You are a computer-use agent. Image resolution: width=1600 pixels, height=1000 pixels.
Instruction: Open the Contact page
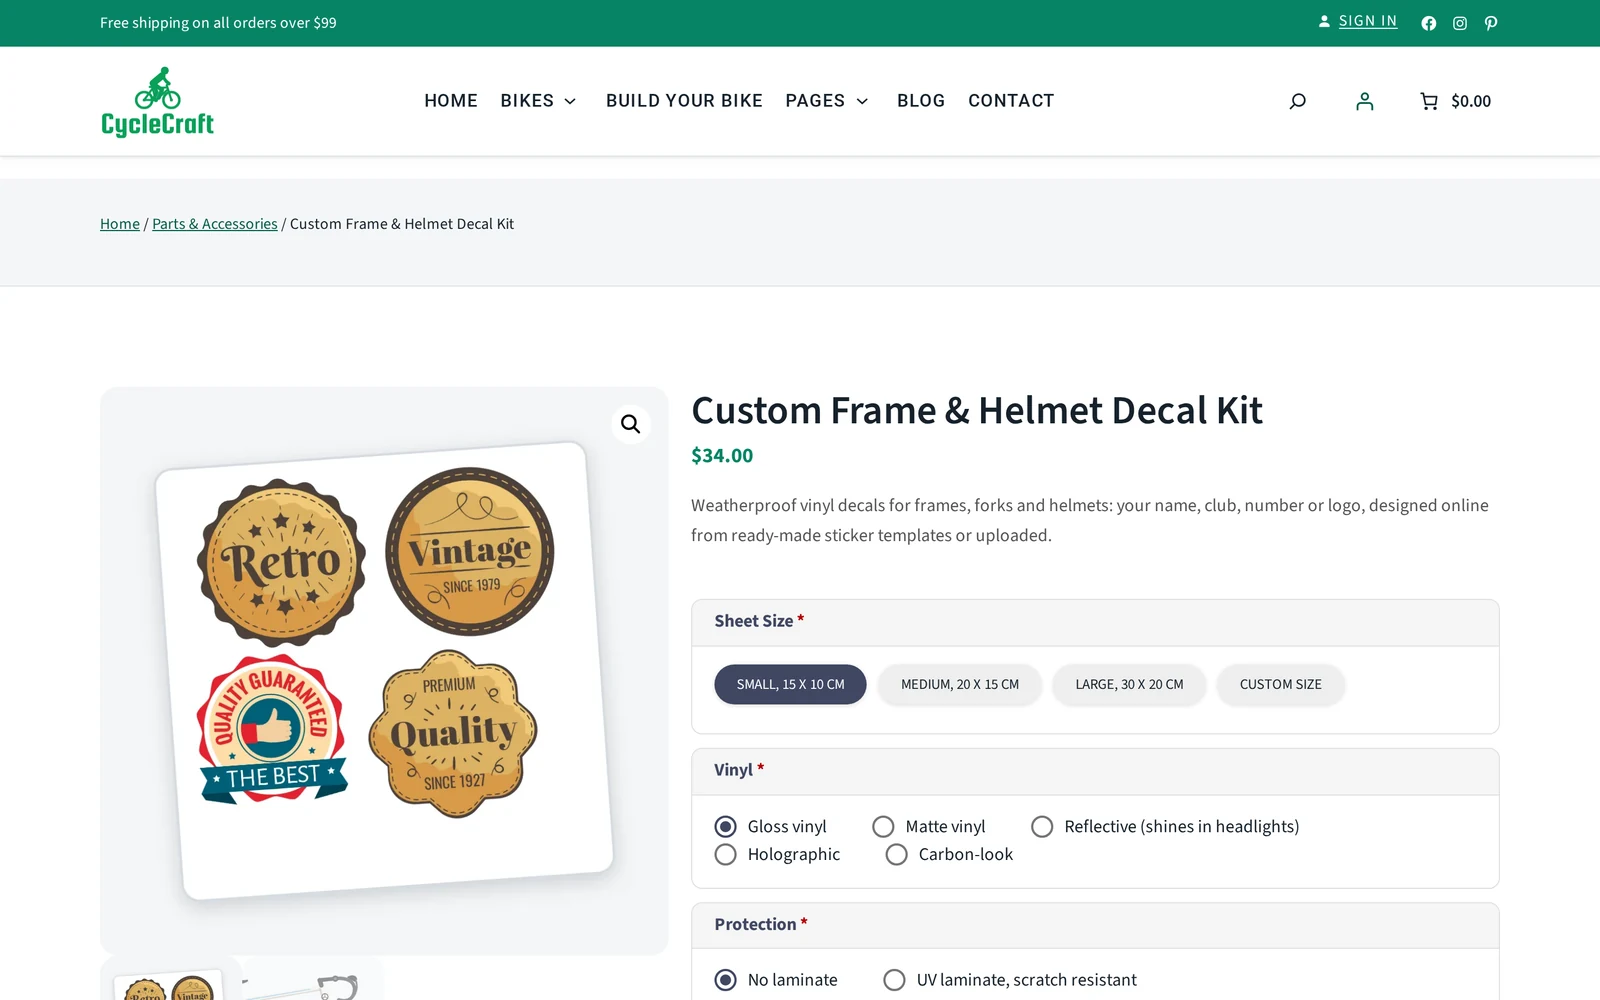click(x=1011, y=101)
